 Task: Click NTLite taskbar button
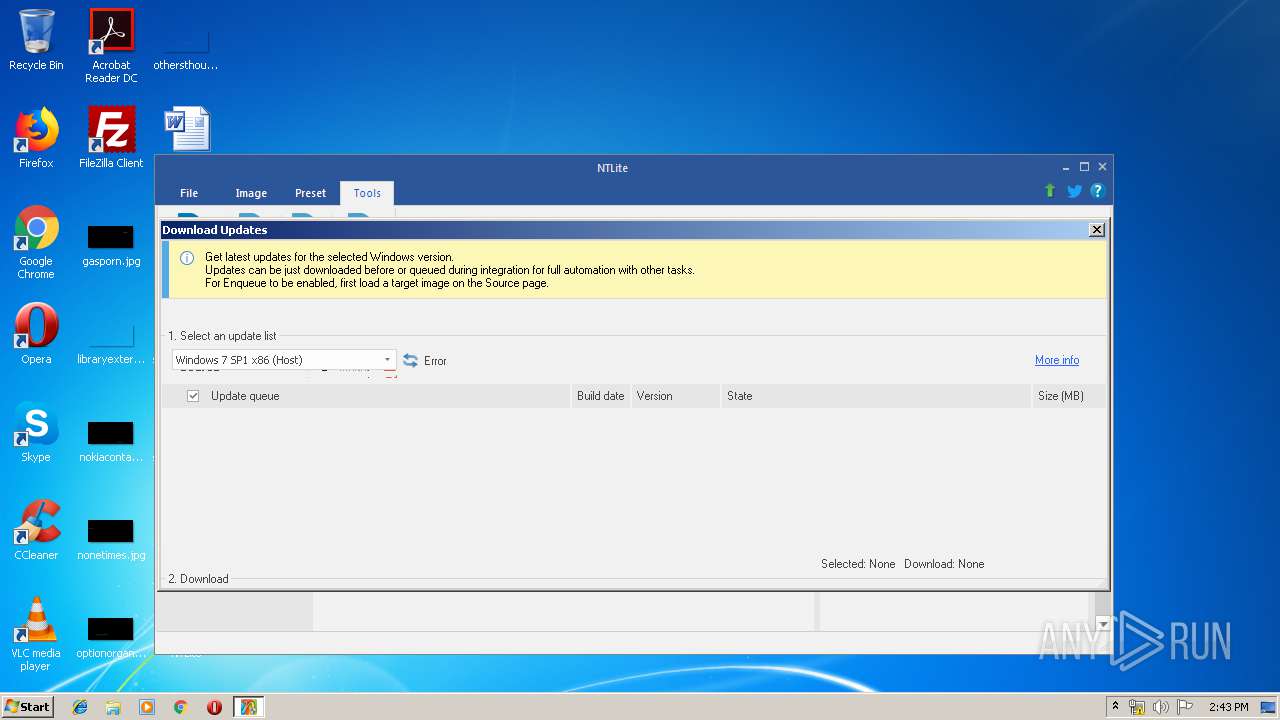pos(248,707)
